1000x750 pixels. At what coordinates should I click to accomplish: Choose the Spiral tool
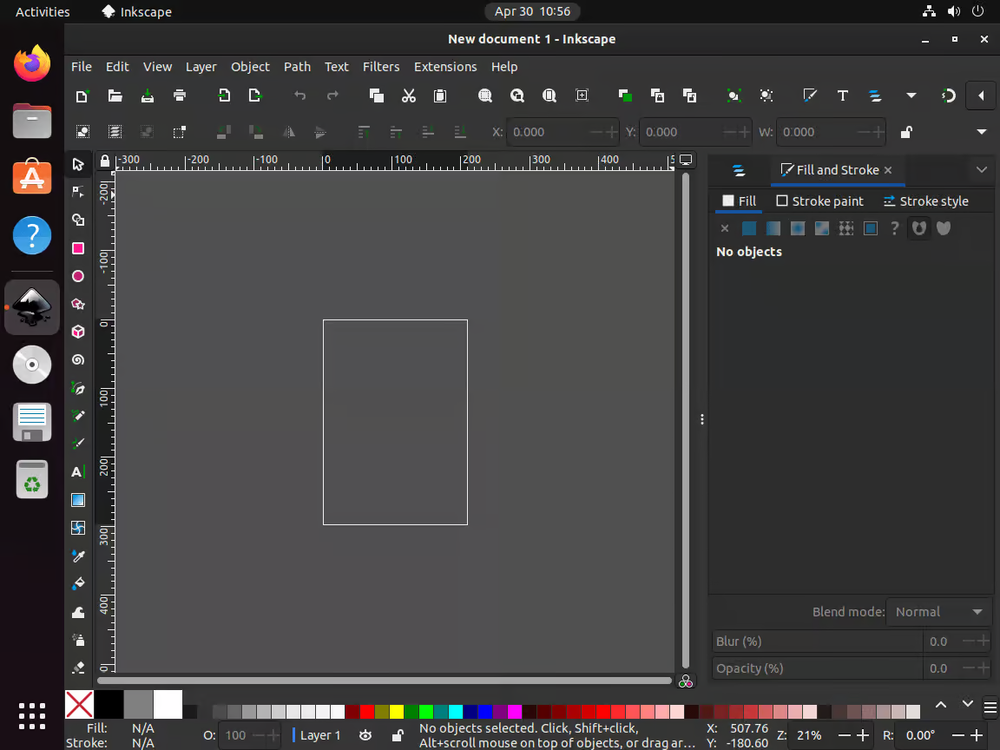78,360
